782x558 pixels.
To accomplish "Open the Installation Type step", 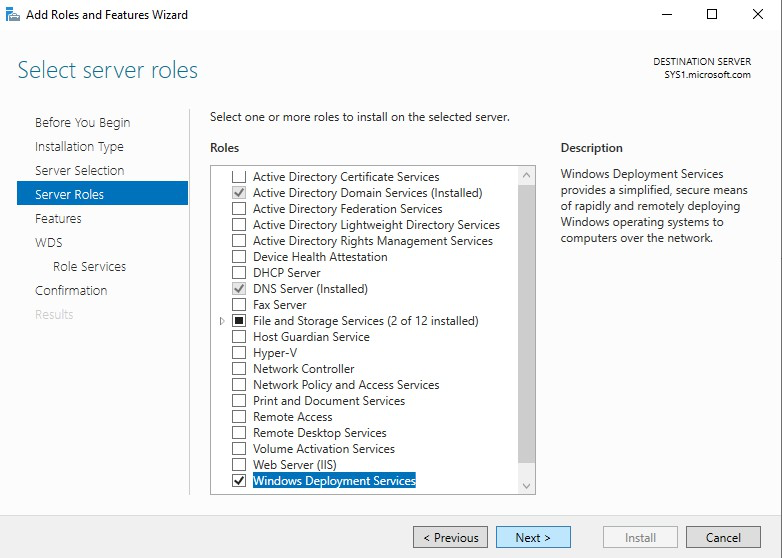I will point(79,146).
